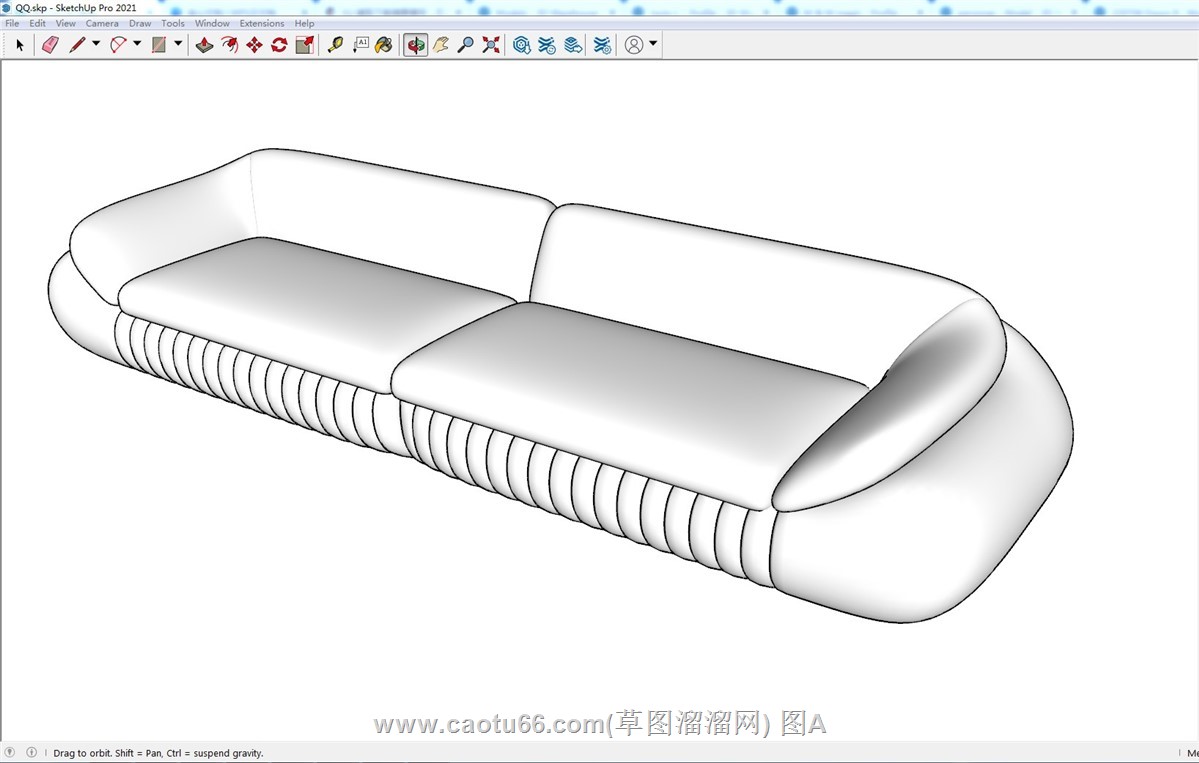
Task: Click the 'Drag to orbit' status bar hint
Action: tap(158, 753)
